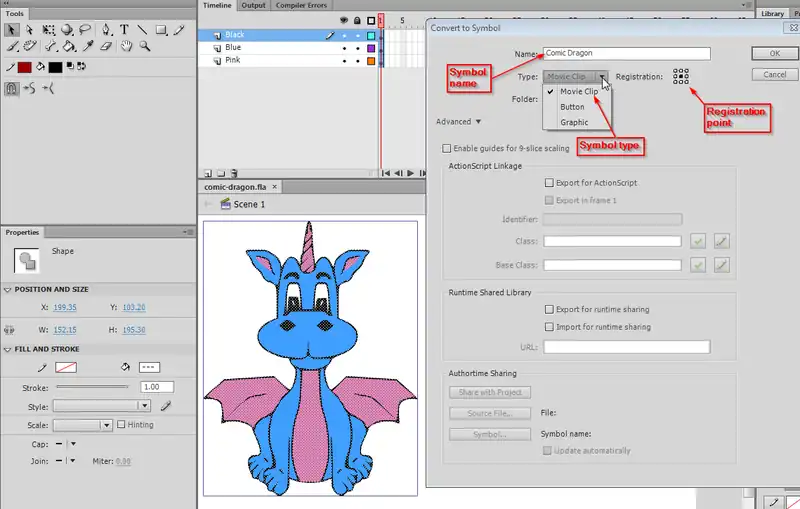The image size is (800, 509).
Task: Click the red stroke color swatch
Action: pos(25,67)
